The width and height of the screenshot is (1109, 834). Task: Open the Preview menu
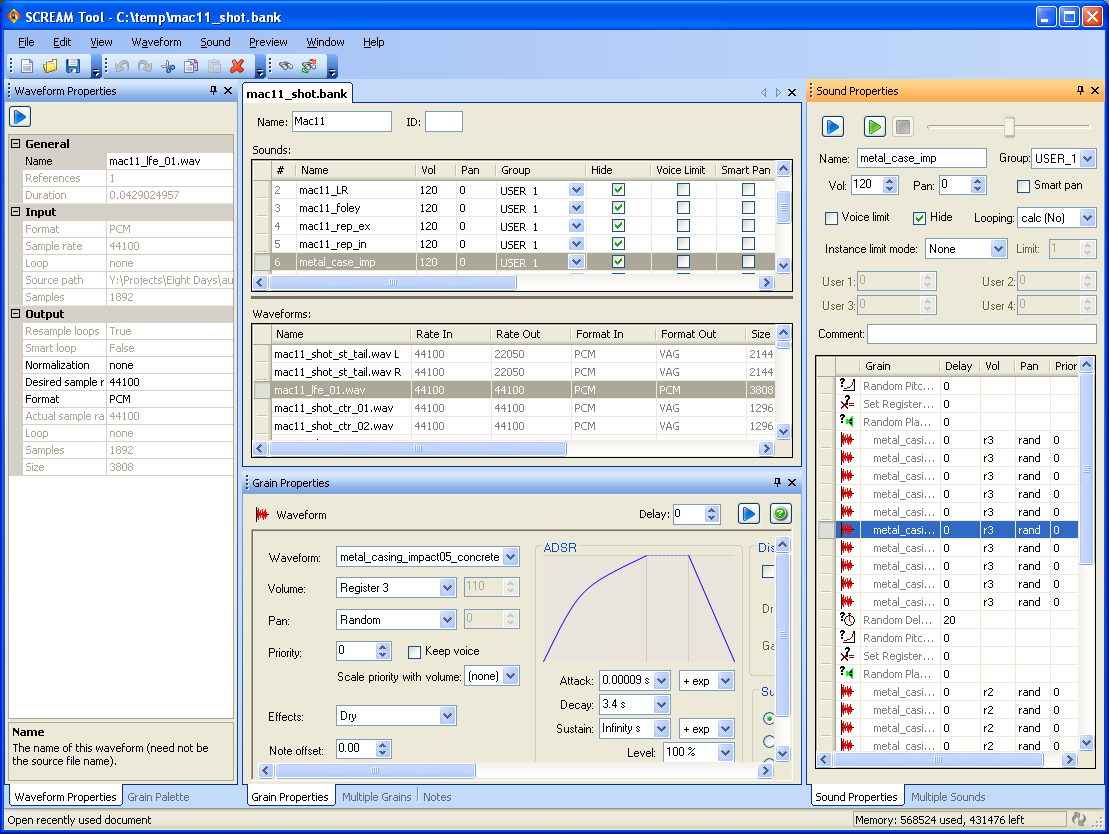(x=268, y=42)
